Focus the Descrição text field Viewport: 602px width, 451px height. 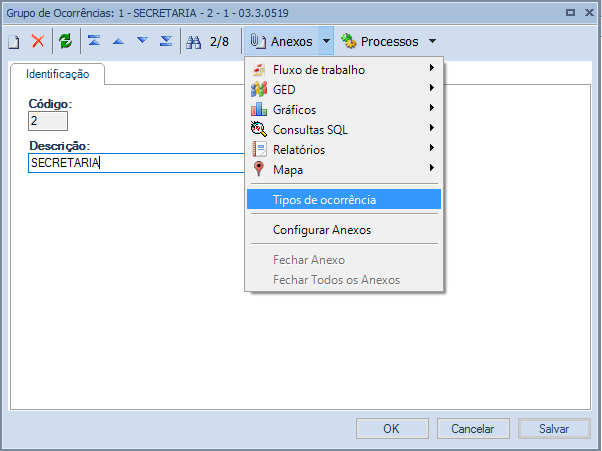(x=137, y=163)
